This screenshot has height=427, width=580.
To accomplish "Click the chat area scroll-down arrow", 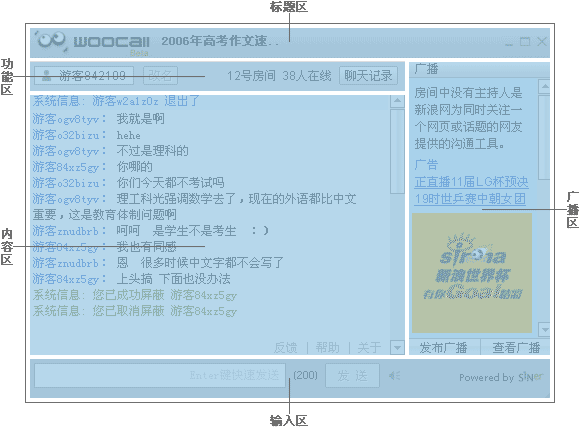I will pyautogui.click(x=397, y=347).
